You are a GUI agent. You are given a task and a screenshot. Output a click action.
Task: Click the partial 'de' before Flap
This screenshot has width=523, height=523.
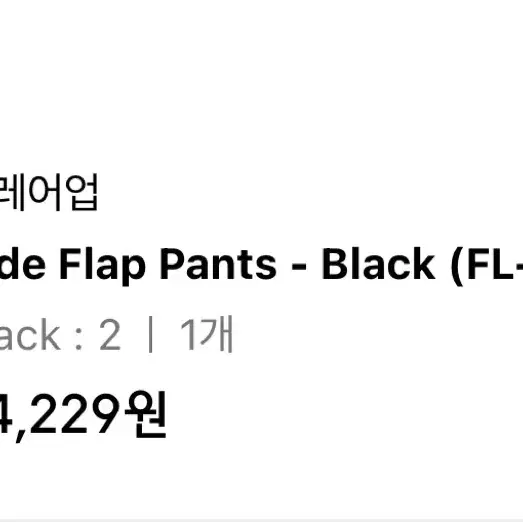(23, 264)
